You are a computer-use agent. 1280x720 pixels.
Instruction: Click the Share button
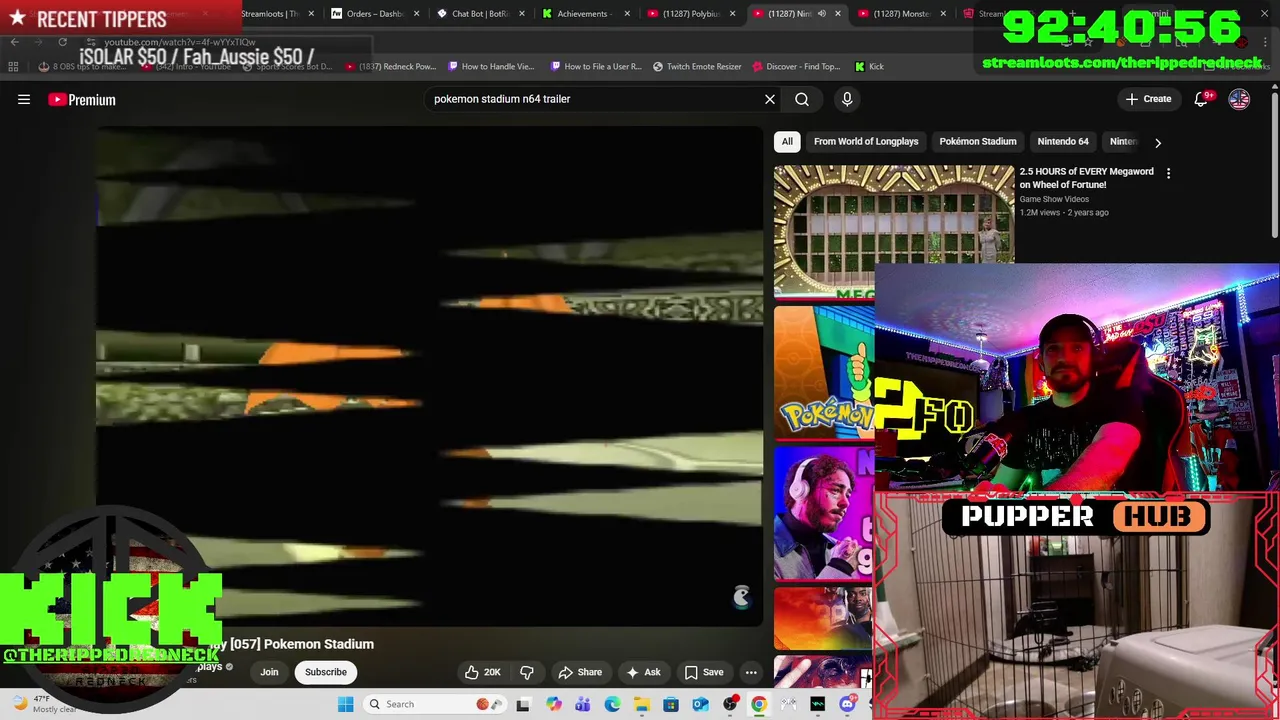(x=580, y=672)
